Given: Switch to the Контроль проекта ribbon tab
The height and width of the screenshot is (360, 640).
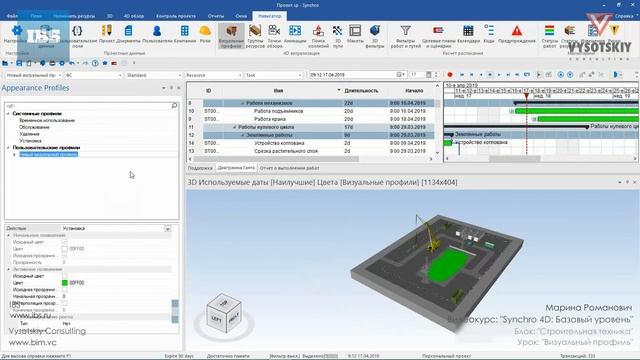Looking at the screenshot, I should pyautogui.click(x=176, y=16).
